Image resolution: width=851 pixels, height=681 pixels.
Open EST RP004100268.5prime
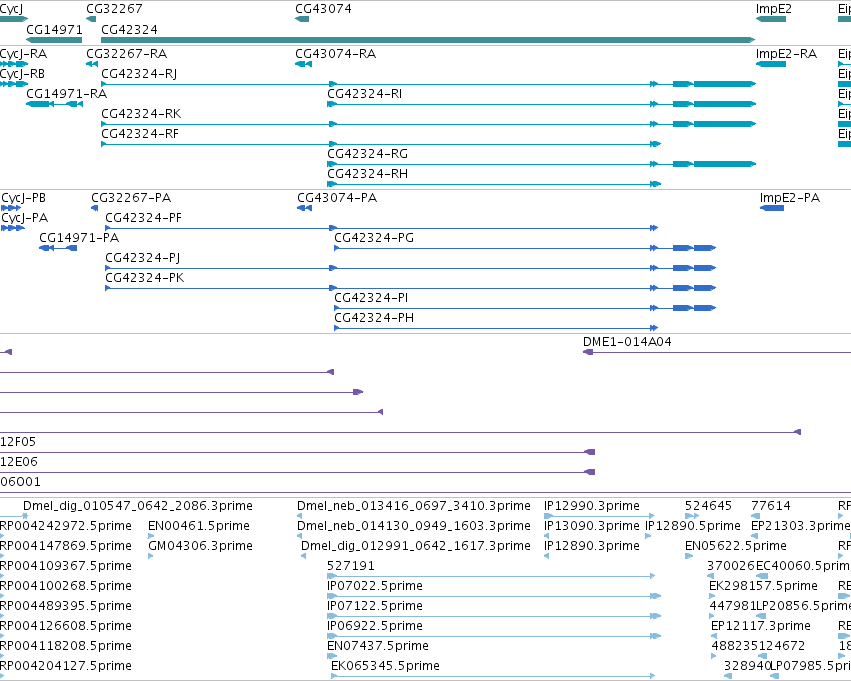pyautogui.click(x=66, y=587)
